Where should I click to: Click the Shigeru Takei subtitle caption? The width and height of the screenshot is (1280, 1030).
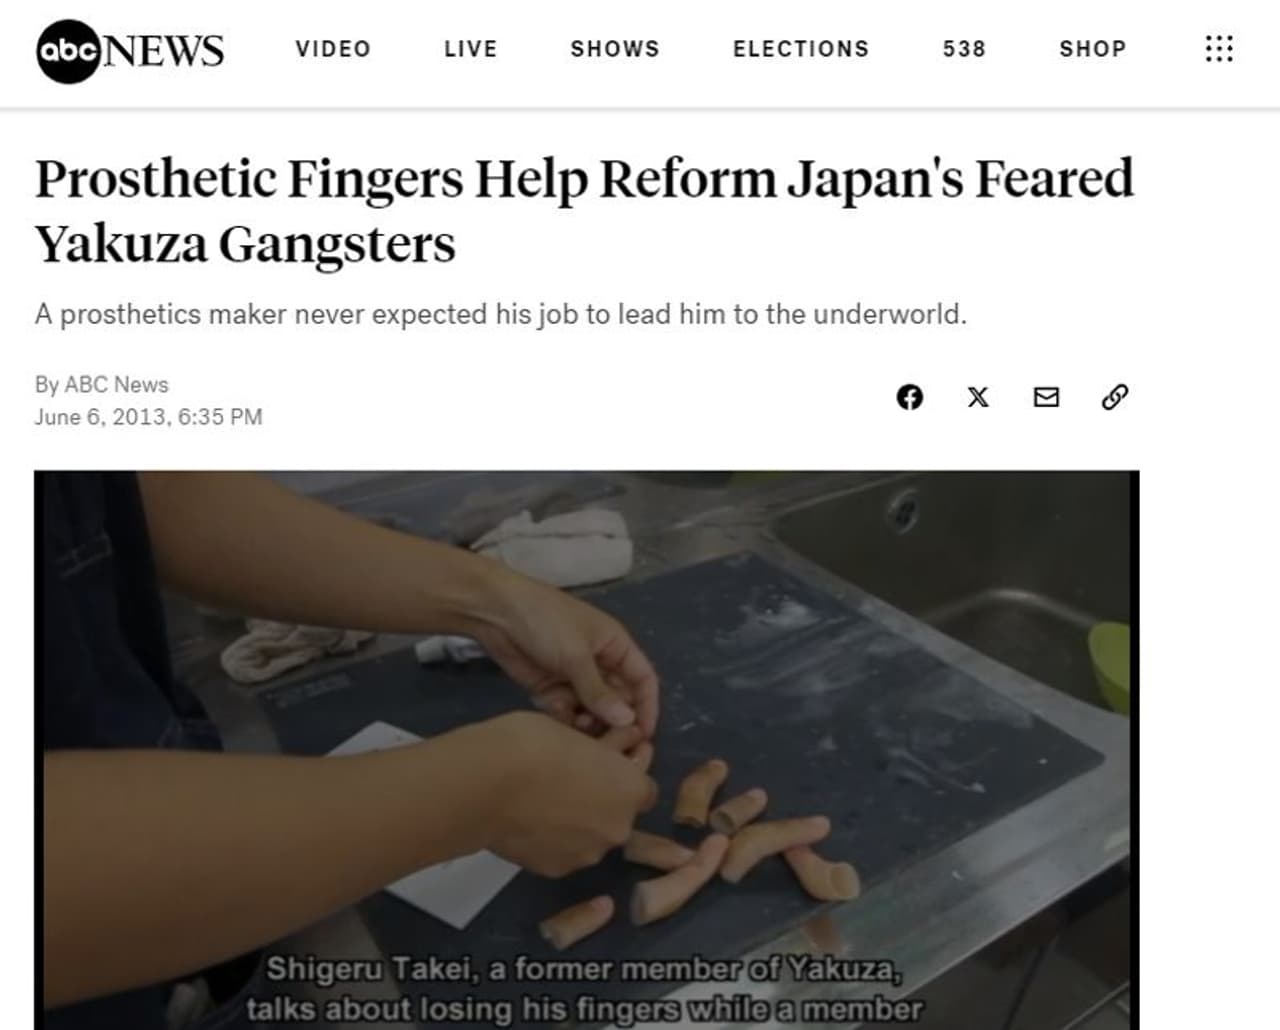point(584,988)
